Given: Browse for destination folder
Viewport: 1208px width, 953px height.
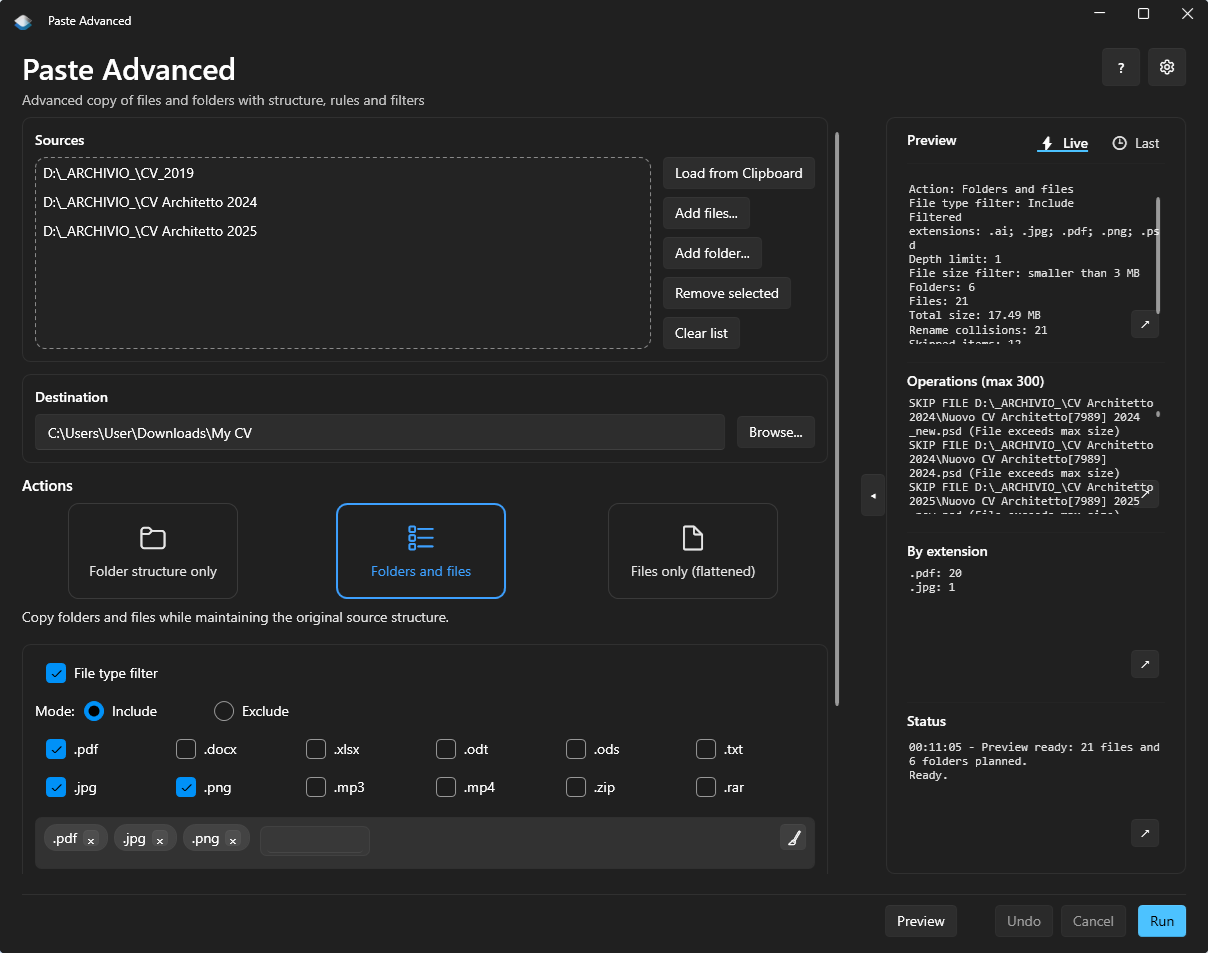Looking at the screenshot, I should [776, 432].
